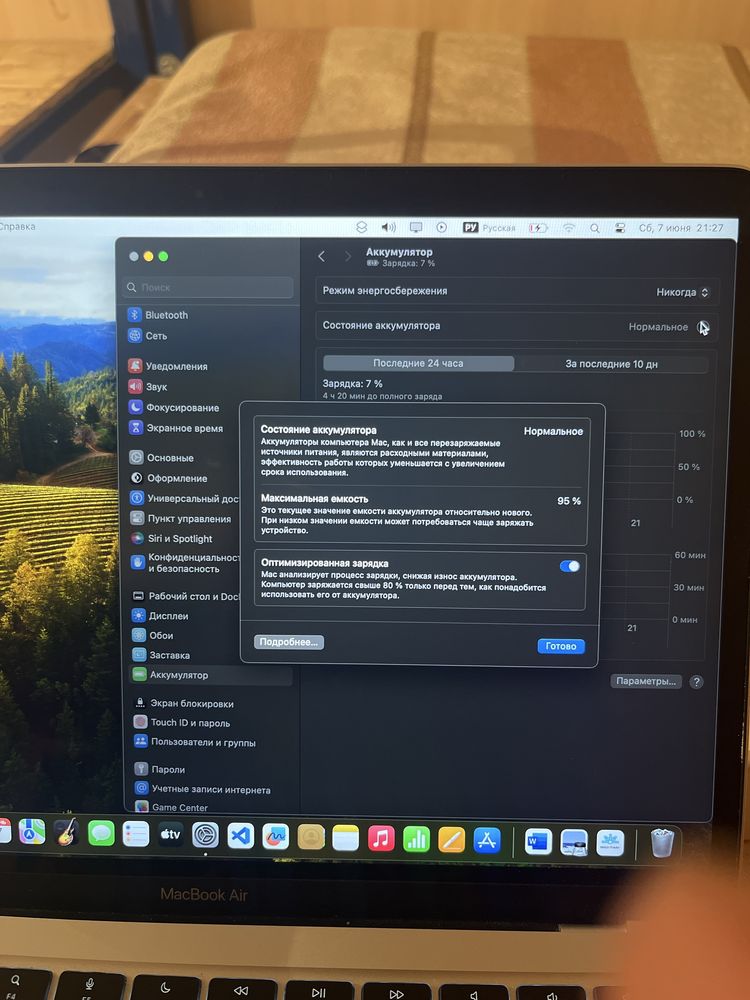Select Рабочий стол и Dock item

(186, 596)
